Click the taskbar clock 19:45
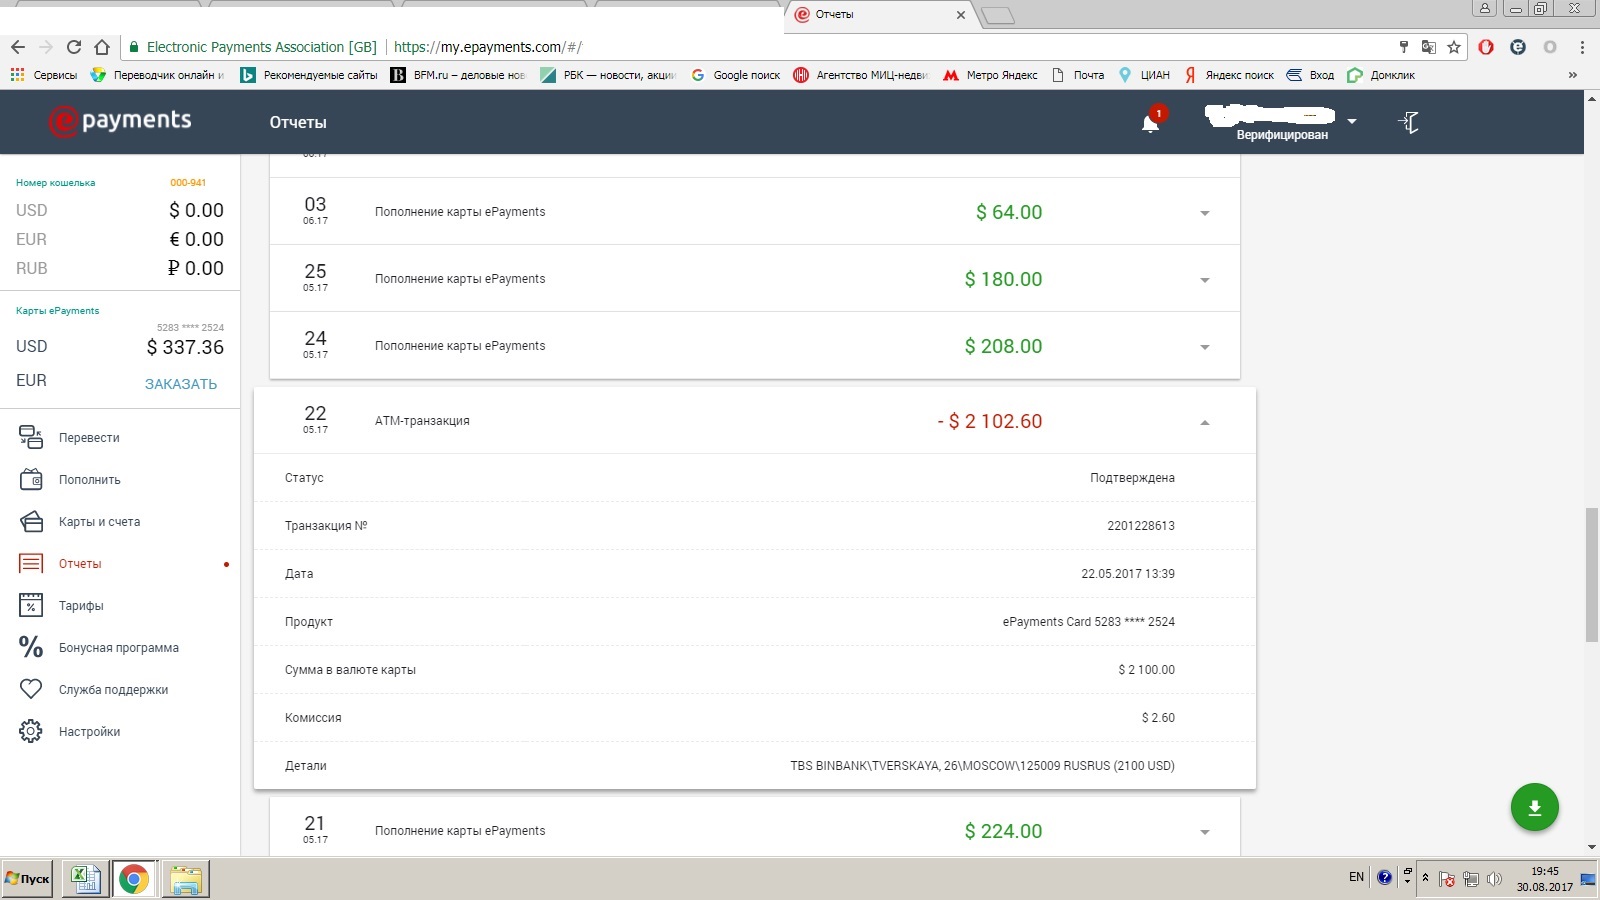The height and width of the screenshot is (900, 1600). coord(1545,871)
